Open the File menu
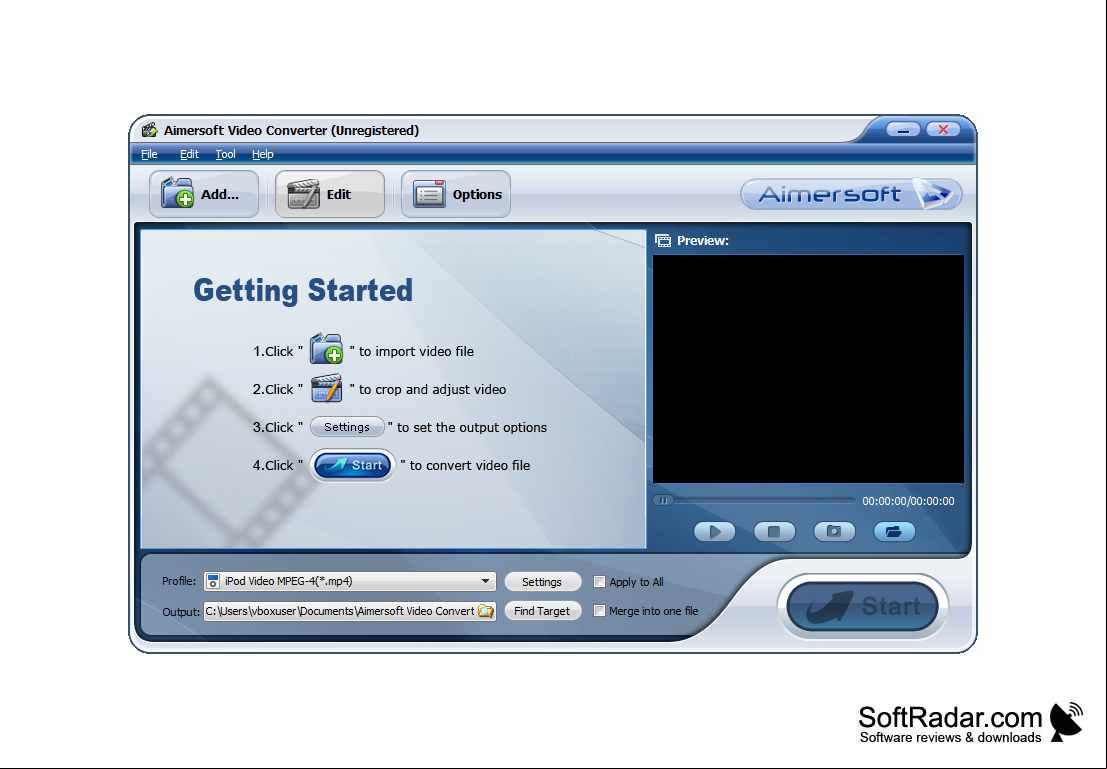The width and height of the screenshot is (1107, 769). pos(149,154)
